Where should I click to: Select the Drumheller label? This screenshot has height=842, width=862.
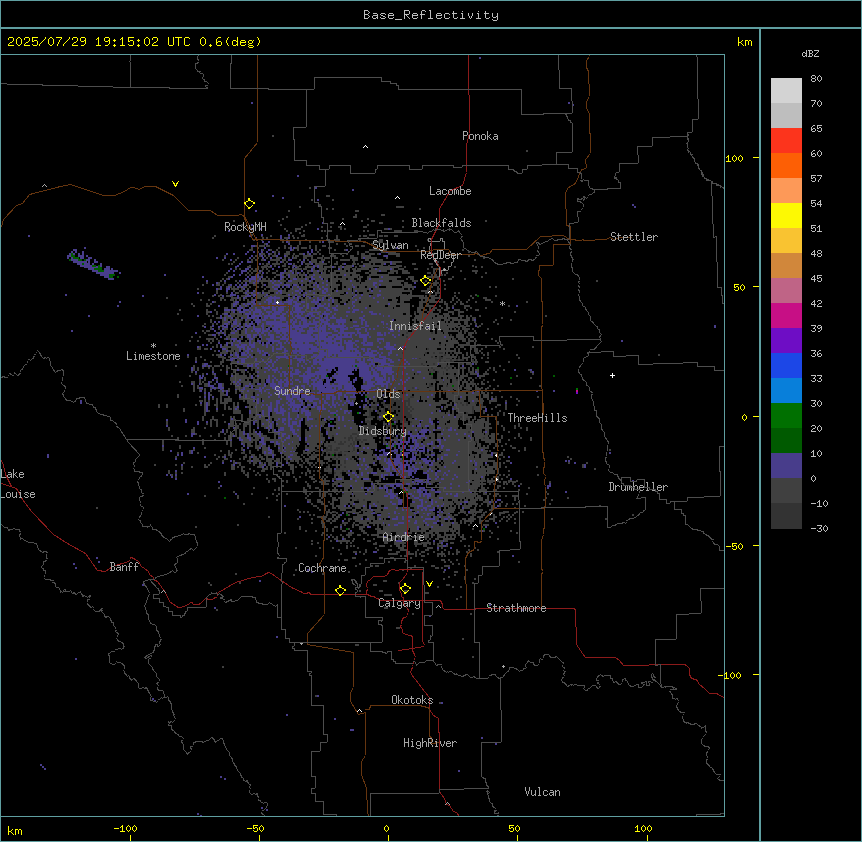click(x=638, y=487)
